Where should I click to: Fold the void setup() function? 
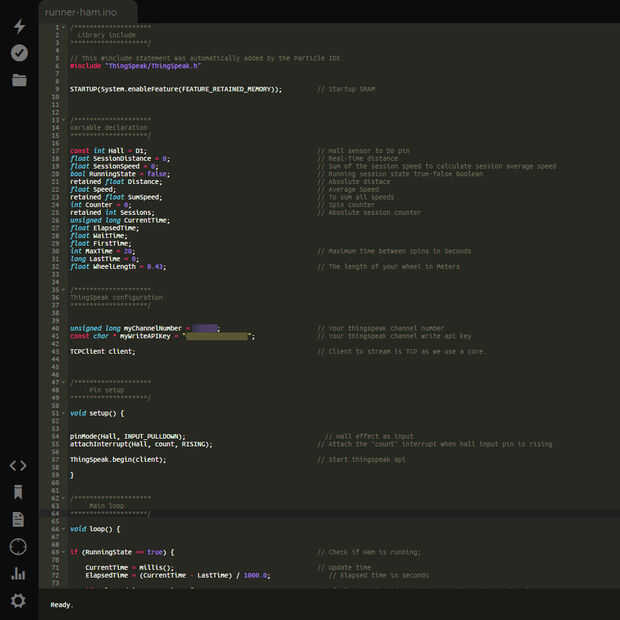pyautogui.click(x=63, y=413)
